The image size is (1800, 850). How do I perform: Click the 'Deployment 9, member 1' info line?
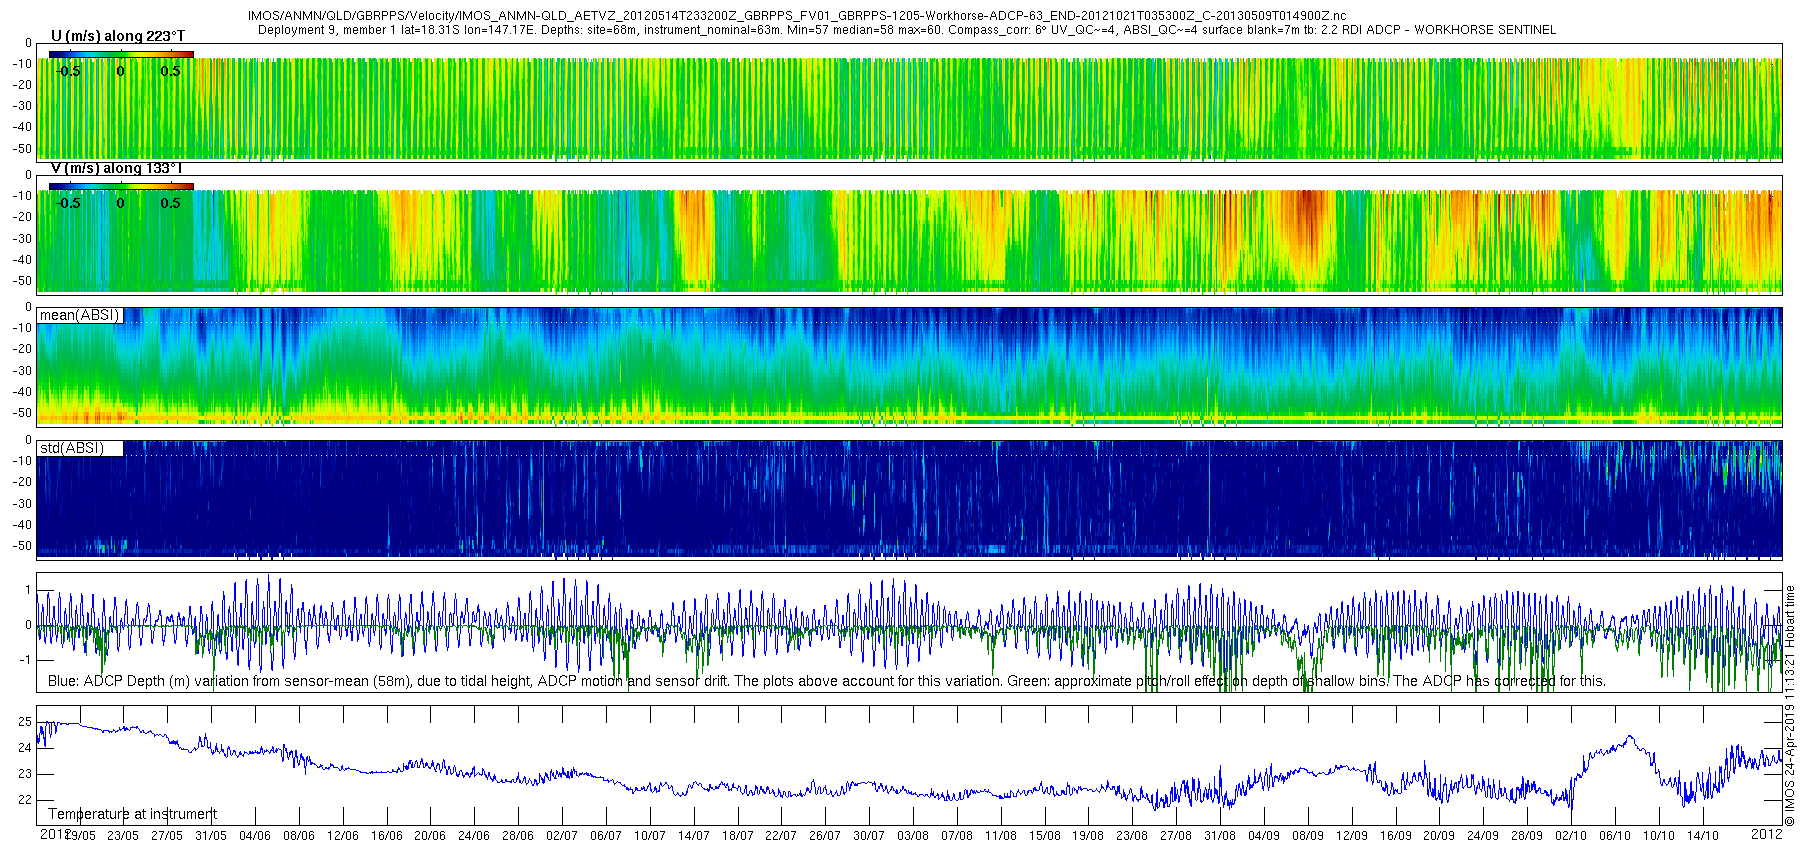click(907, 30)
